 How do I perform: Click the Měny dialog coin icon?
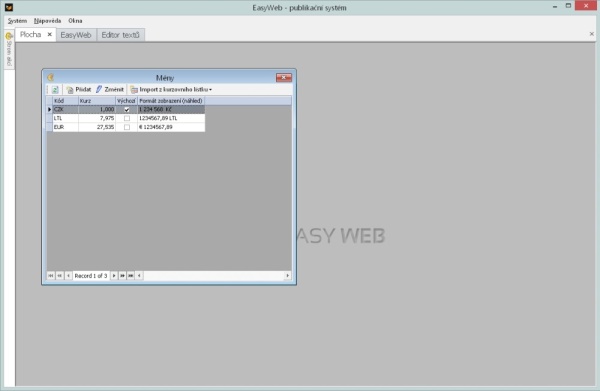[51, 78]
